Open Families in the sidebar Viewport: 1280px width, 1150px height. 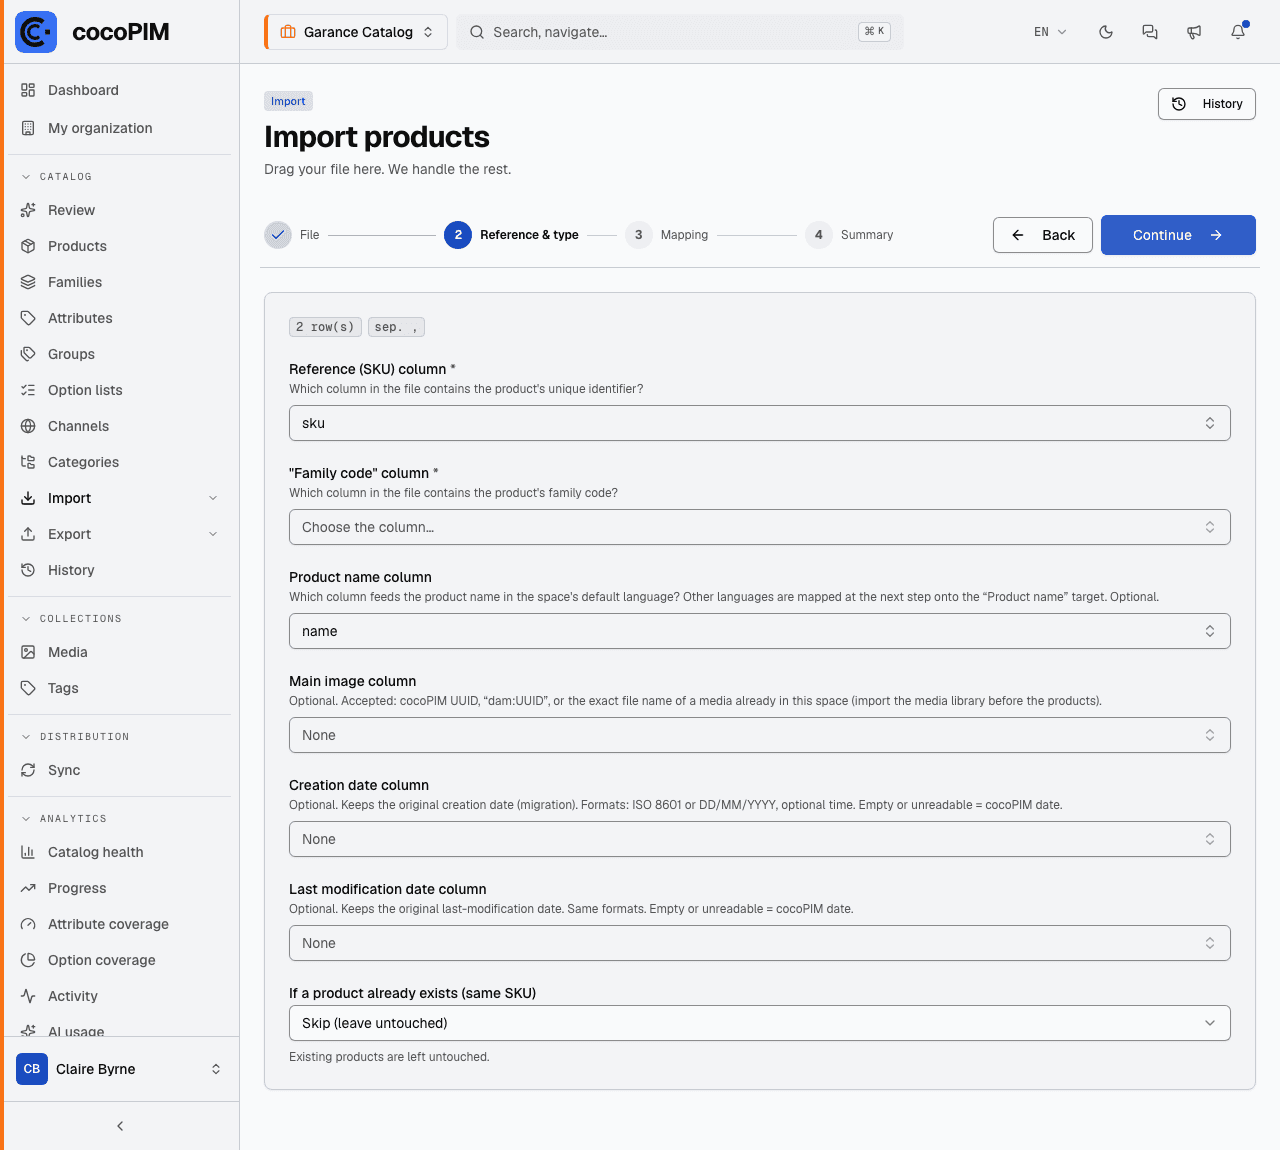(120, 282)
